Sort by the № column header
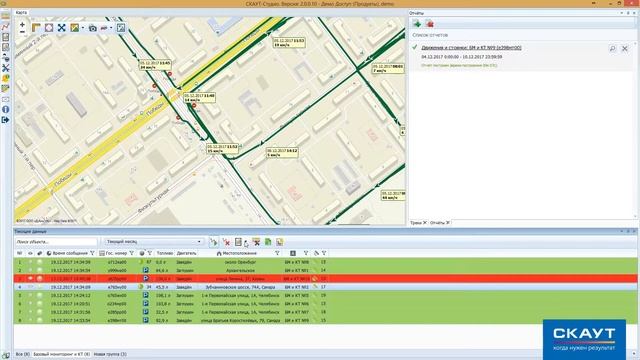 20,253
